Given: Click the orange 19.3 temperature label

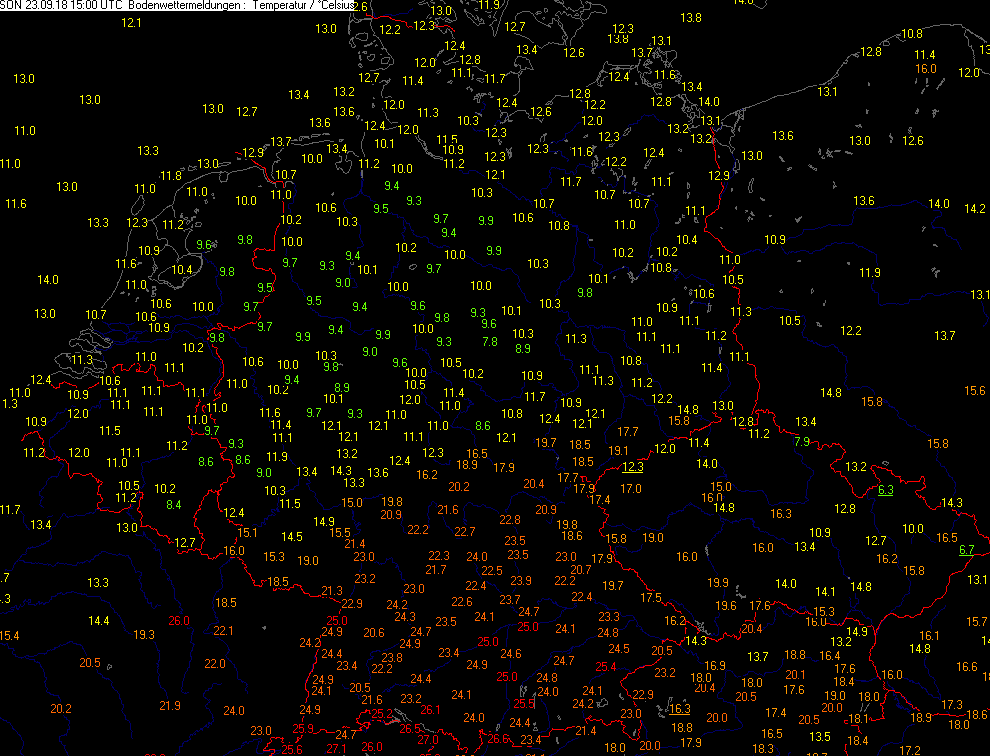Looking at the screenshot, I should pyautogui.click(x=144, y=635).
